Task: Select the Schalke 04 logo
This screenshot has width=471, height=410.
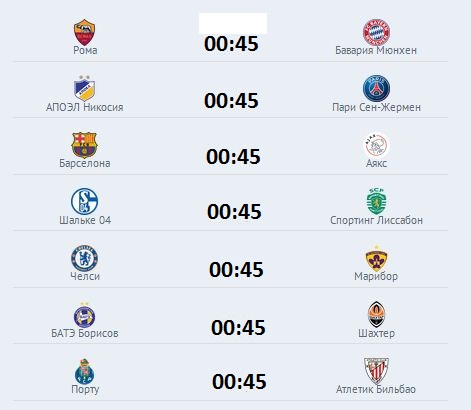Action: point(84,201)
